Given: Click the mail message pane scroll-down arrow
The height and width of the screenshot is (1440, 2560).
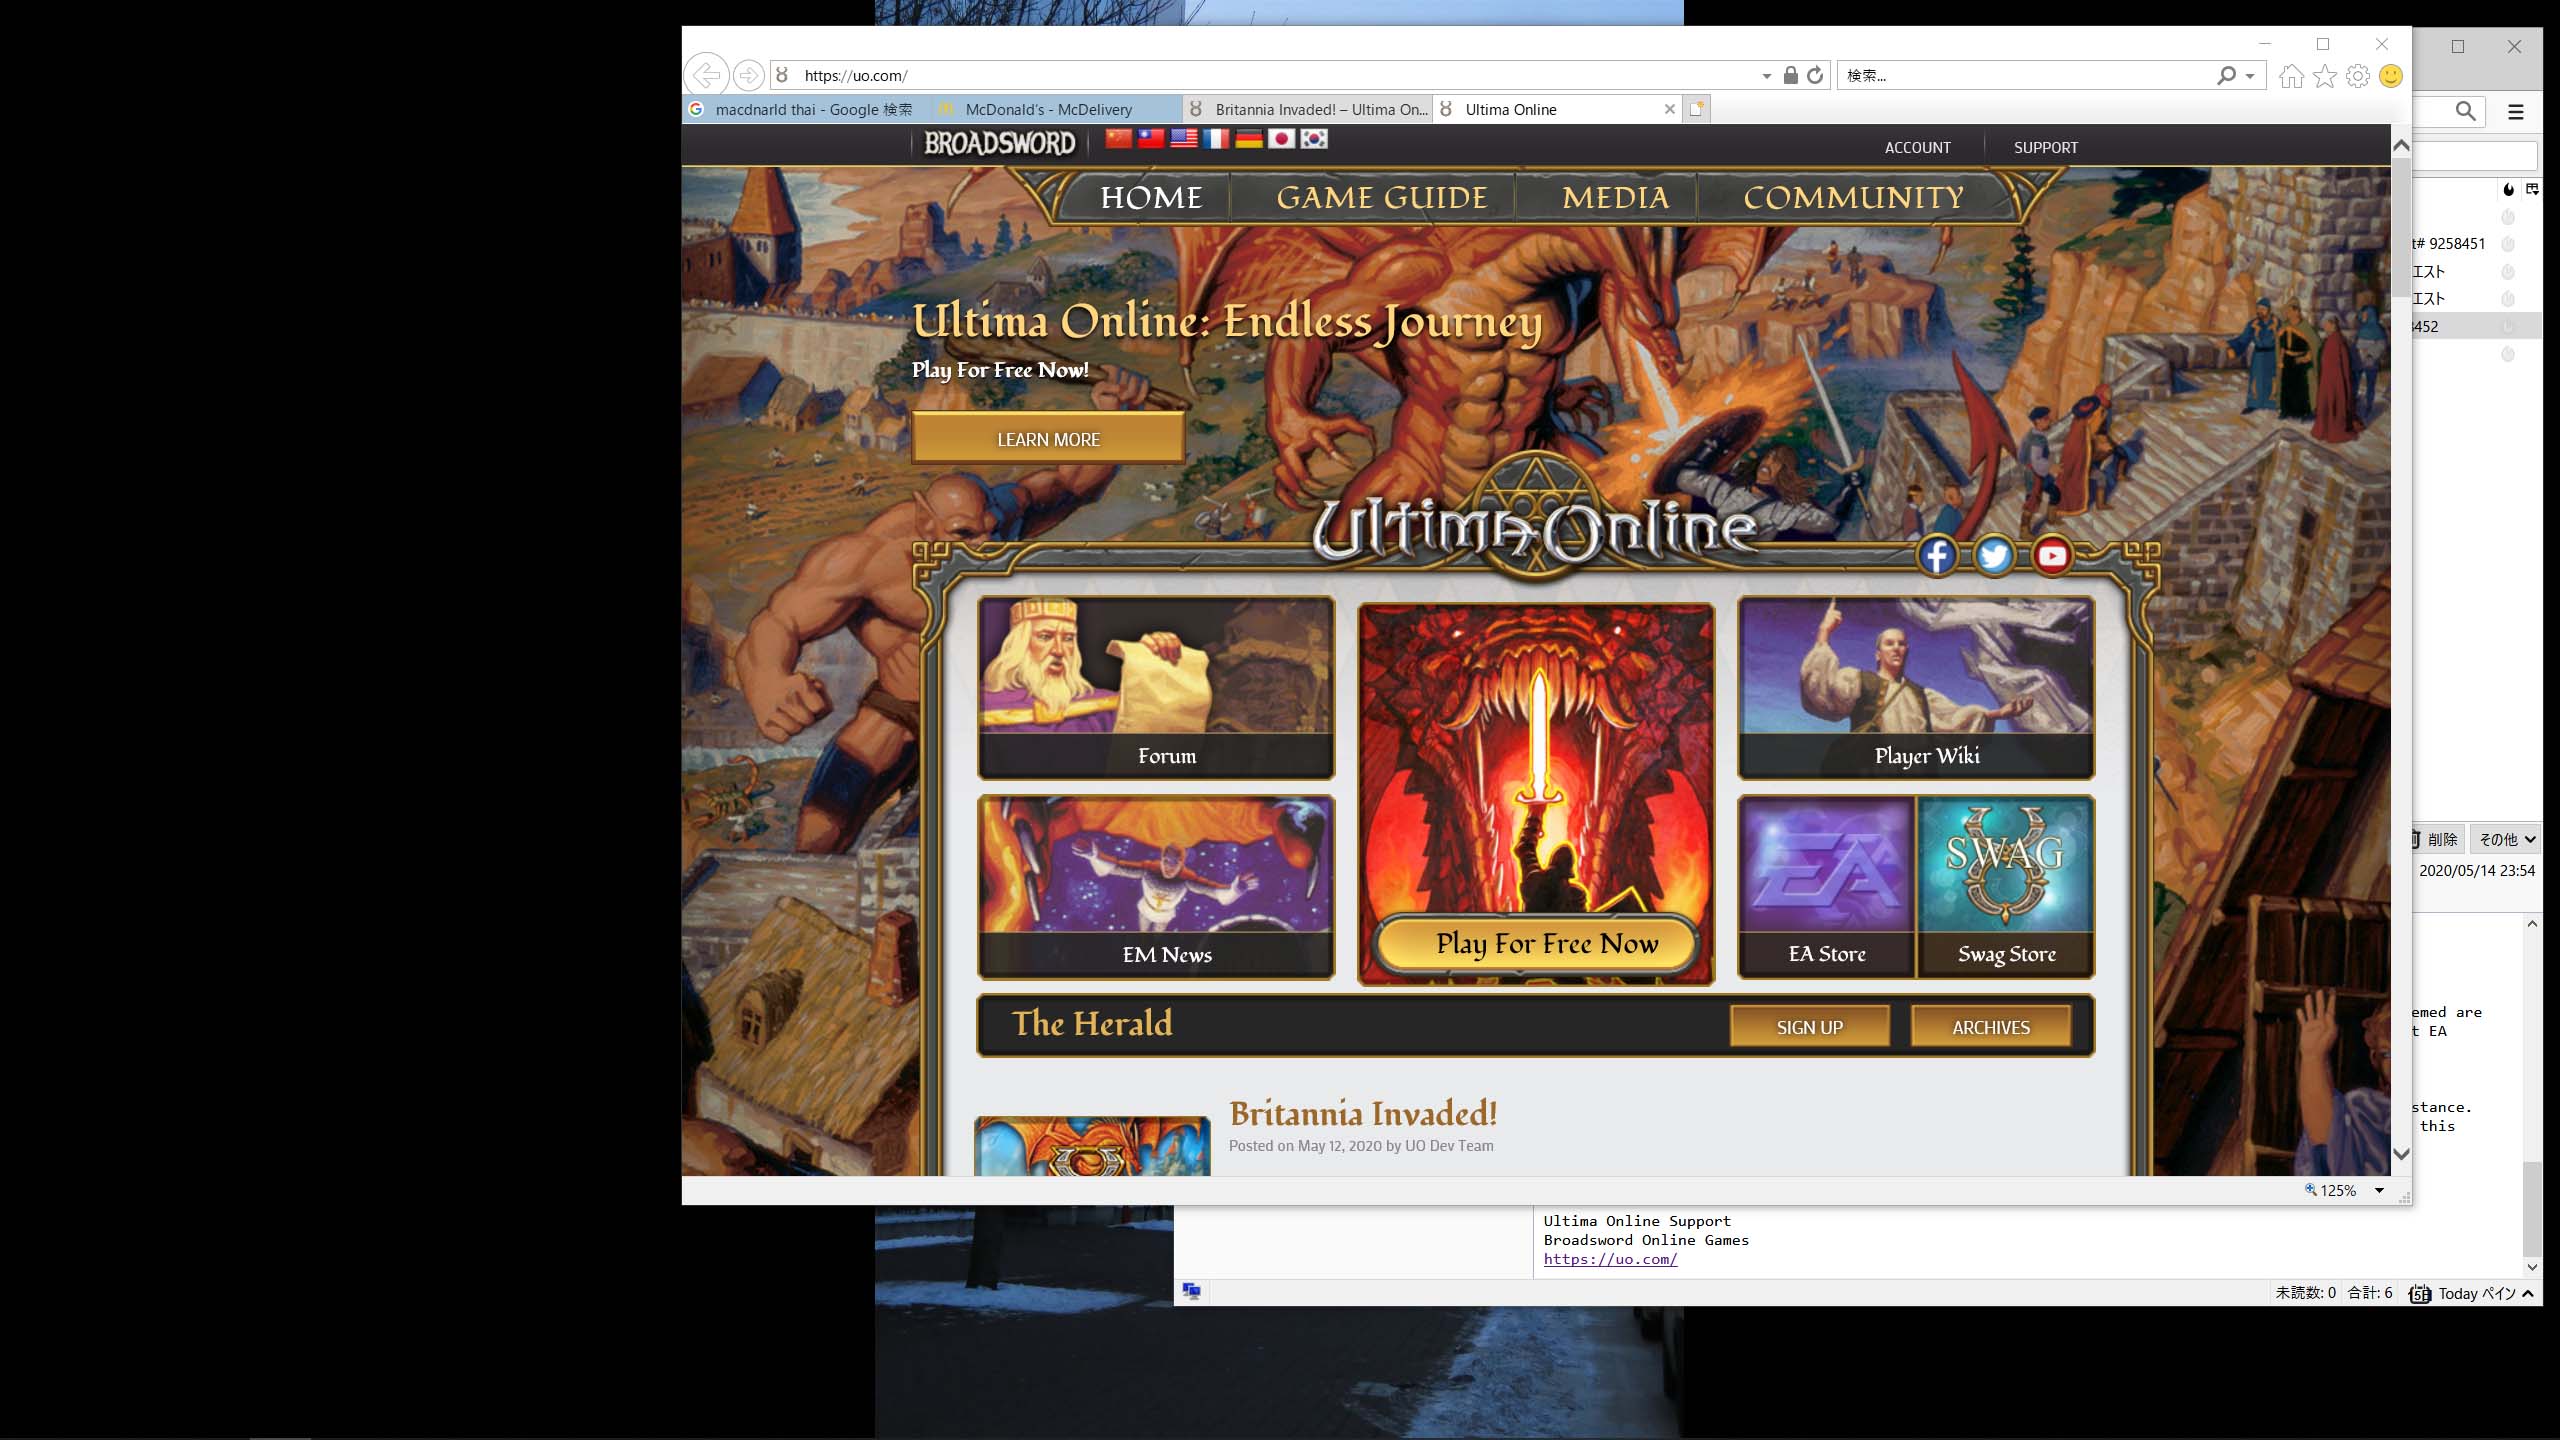Looking at the screenshot, I should coord(2532,1267).
